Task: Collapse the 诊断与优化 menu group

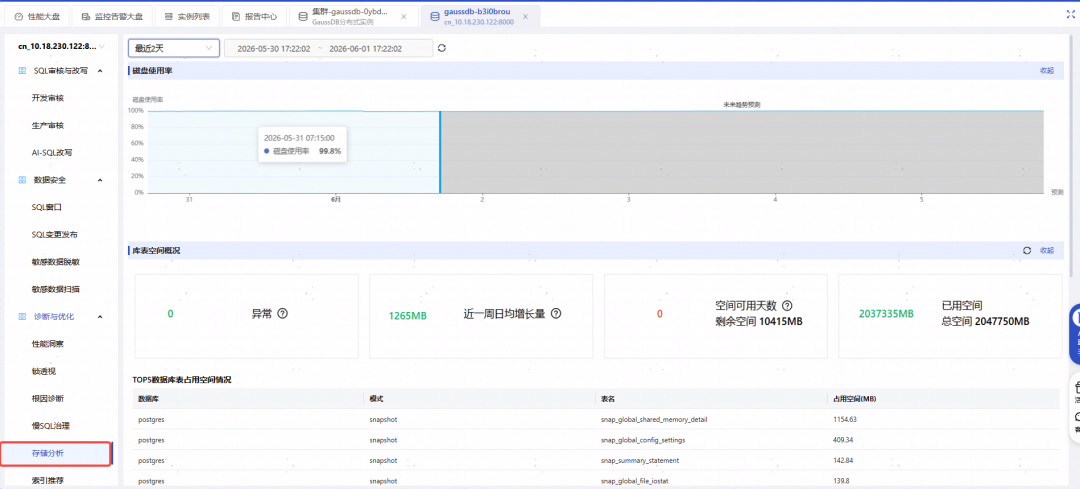Action: point(100,317)
